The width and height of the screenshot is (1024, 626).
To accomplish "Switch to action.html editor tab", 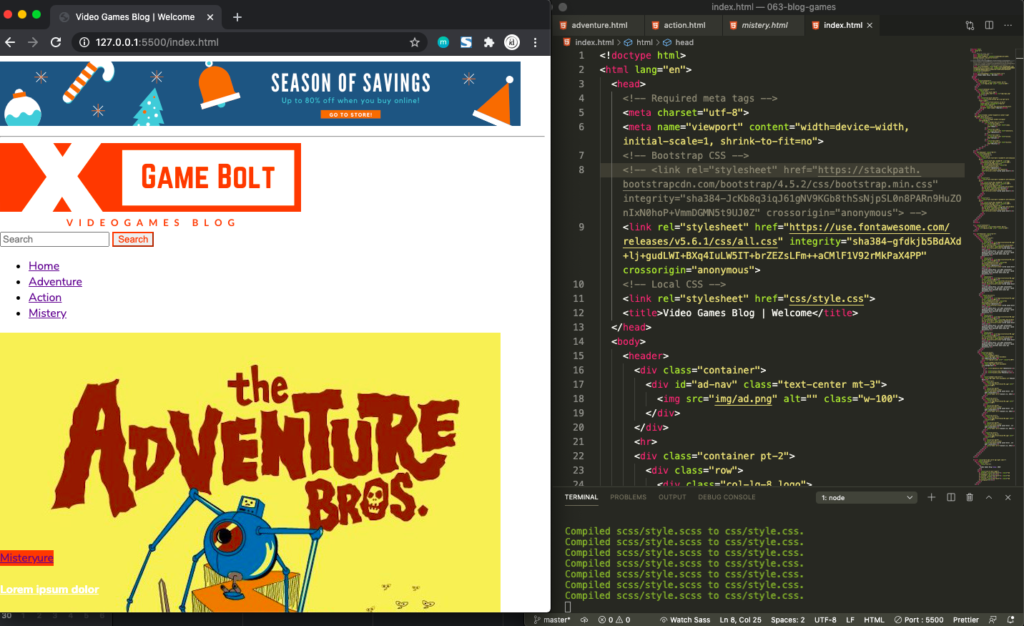I will pos(684,25).
